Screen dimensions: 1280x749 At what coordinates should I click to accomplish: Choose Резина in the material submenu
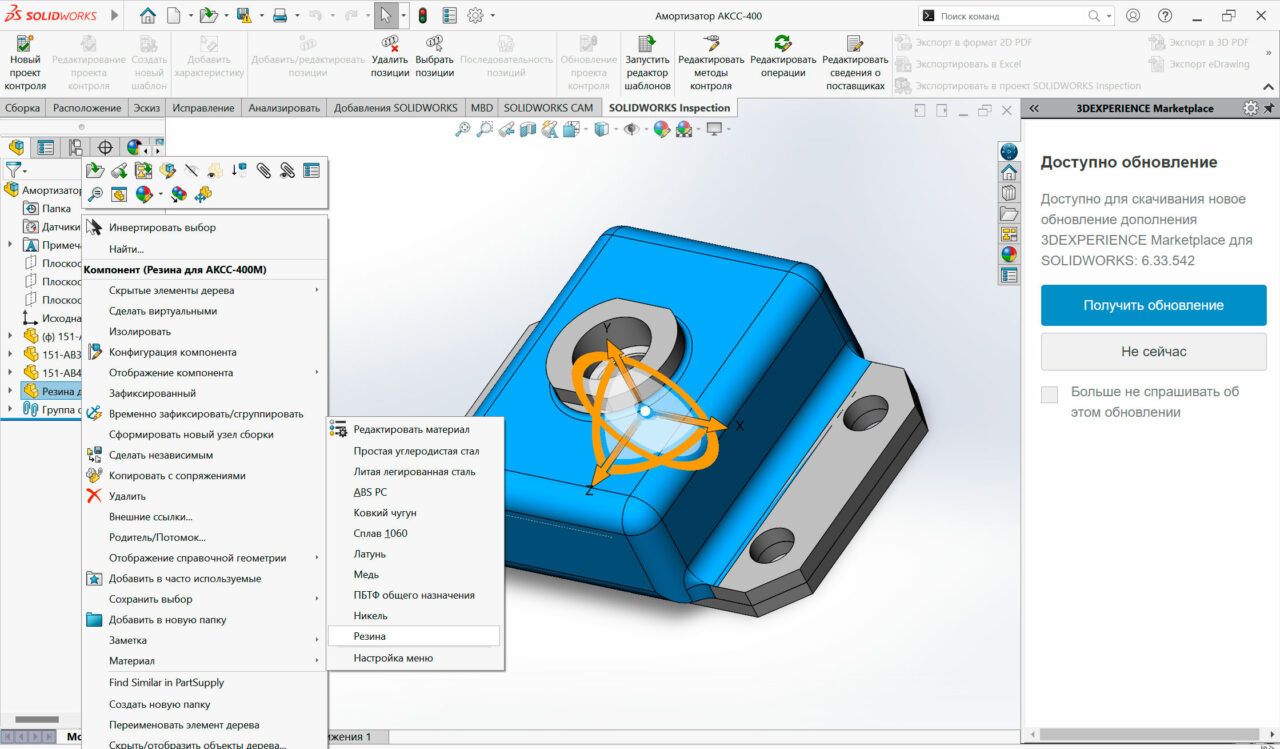click(x=414, y=636)
